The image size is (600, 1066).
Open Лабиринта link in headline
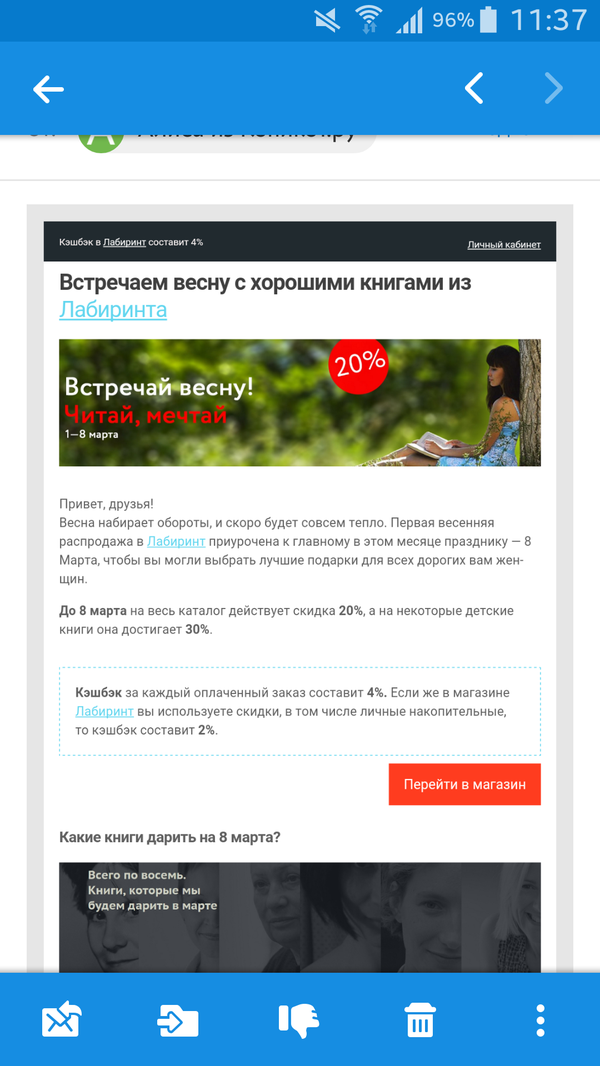click(113, 310)
